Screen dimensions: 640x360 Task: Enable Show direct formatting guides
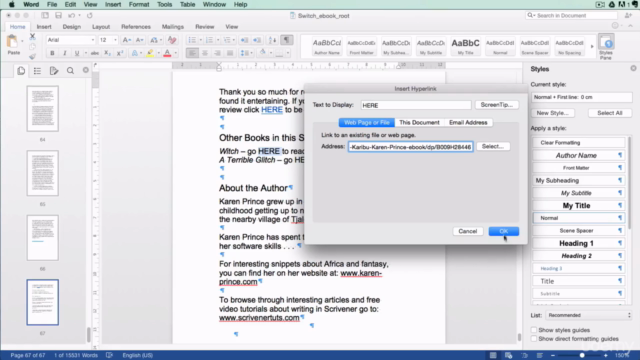(533, 339)
